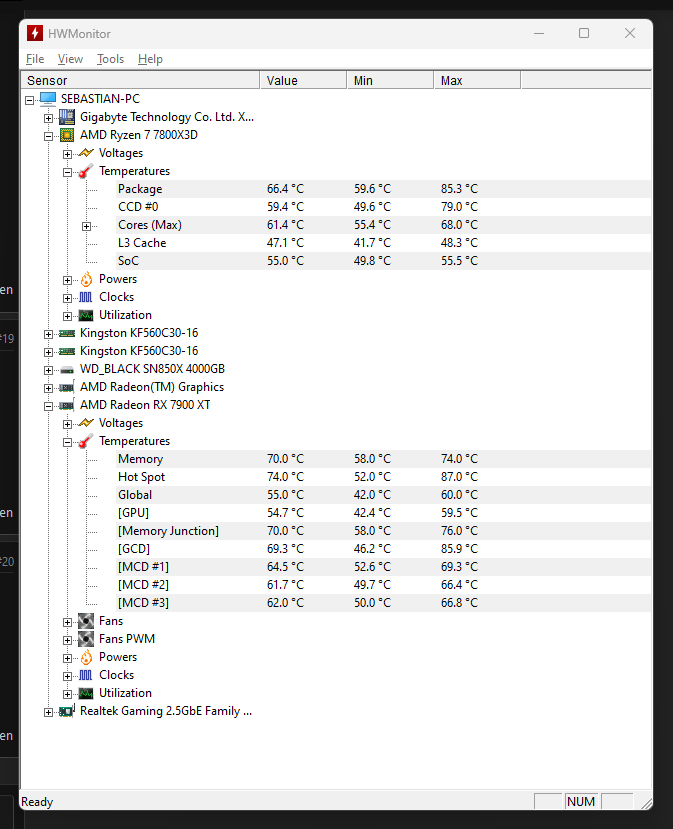
Task: Expand the WD_BLACK SN850X 4000GB node
Action: coord(49,370)
